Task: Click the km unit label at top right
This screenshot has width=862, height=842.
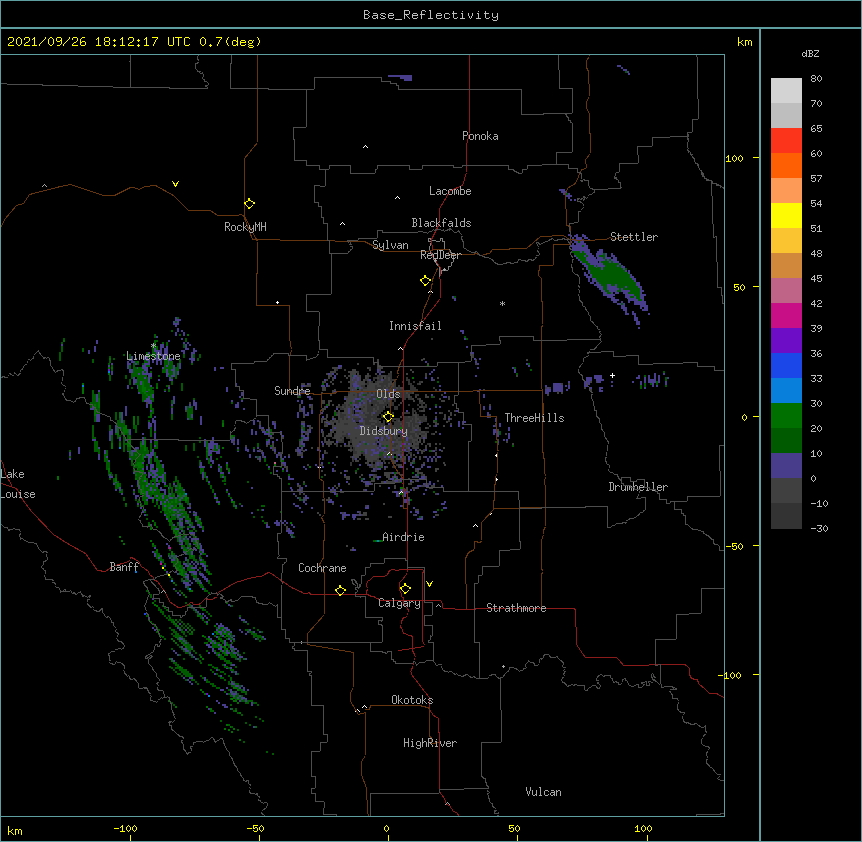Action: pos(744,42)
